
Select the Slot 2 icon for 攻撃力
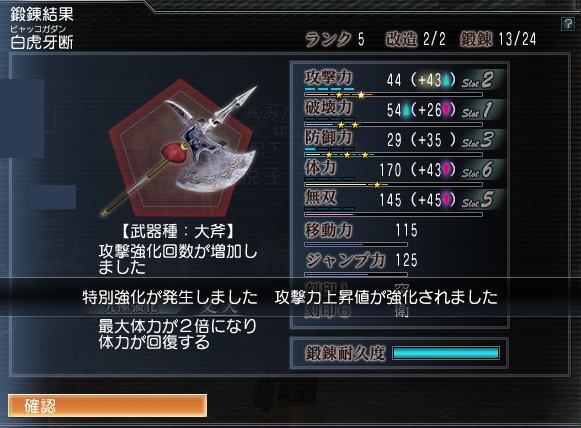point(478,80)
